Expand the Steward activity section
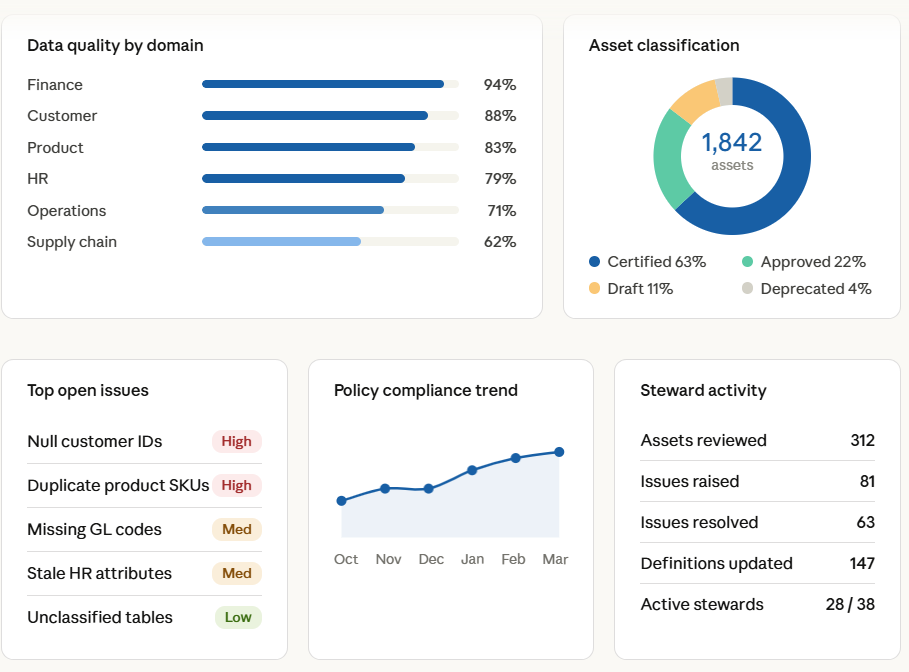 click(702, 390)
